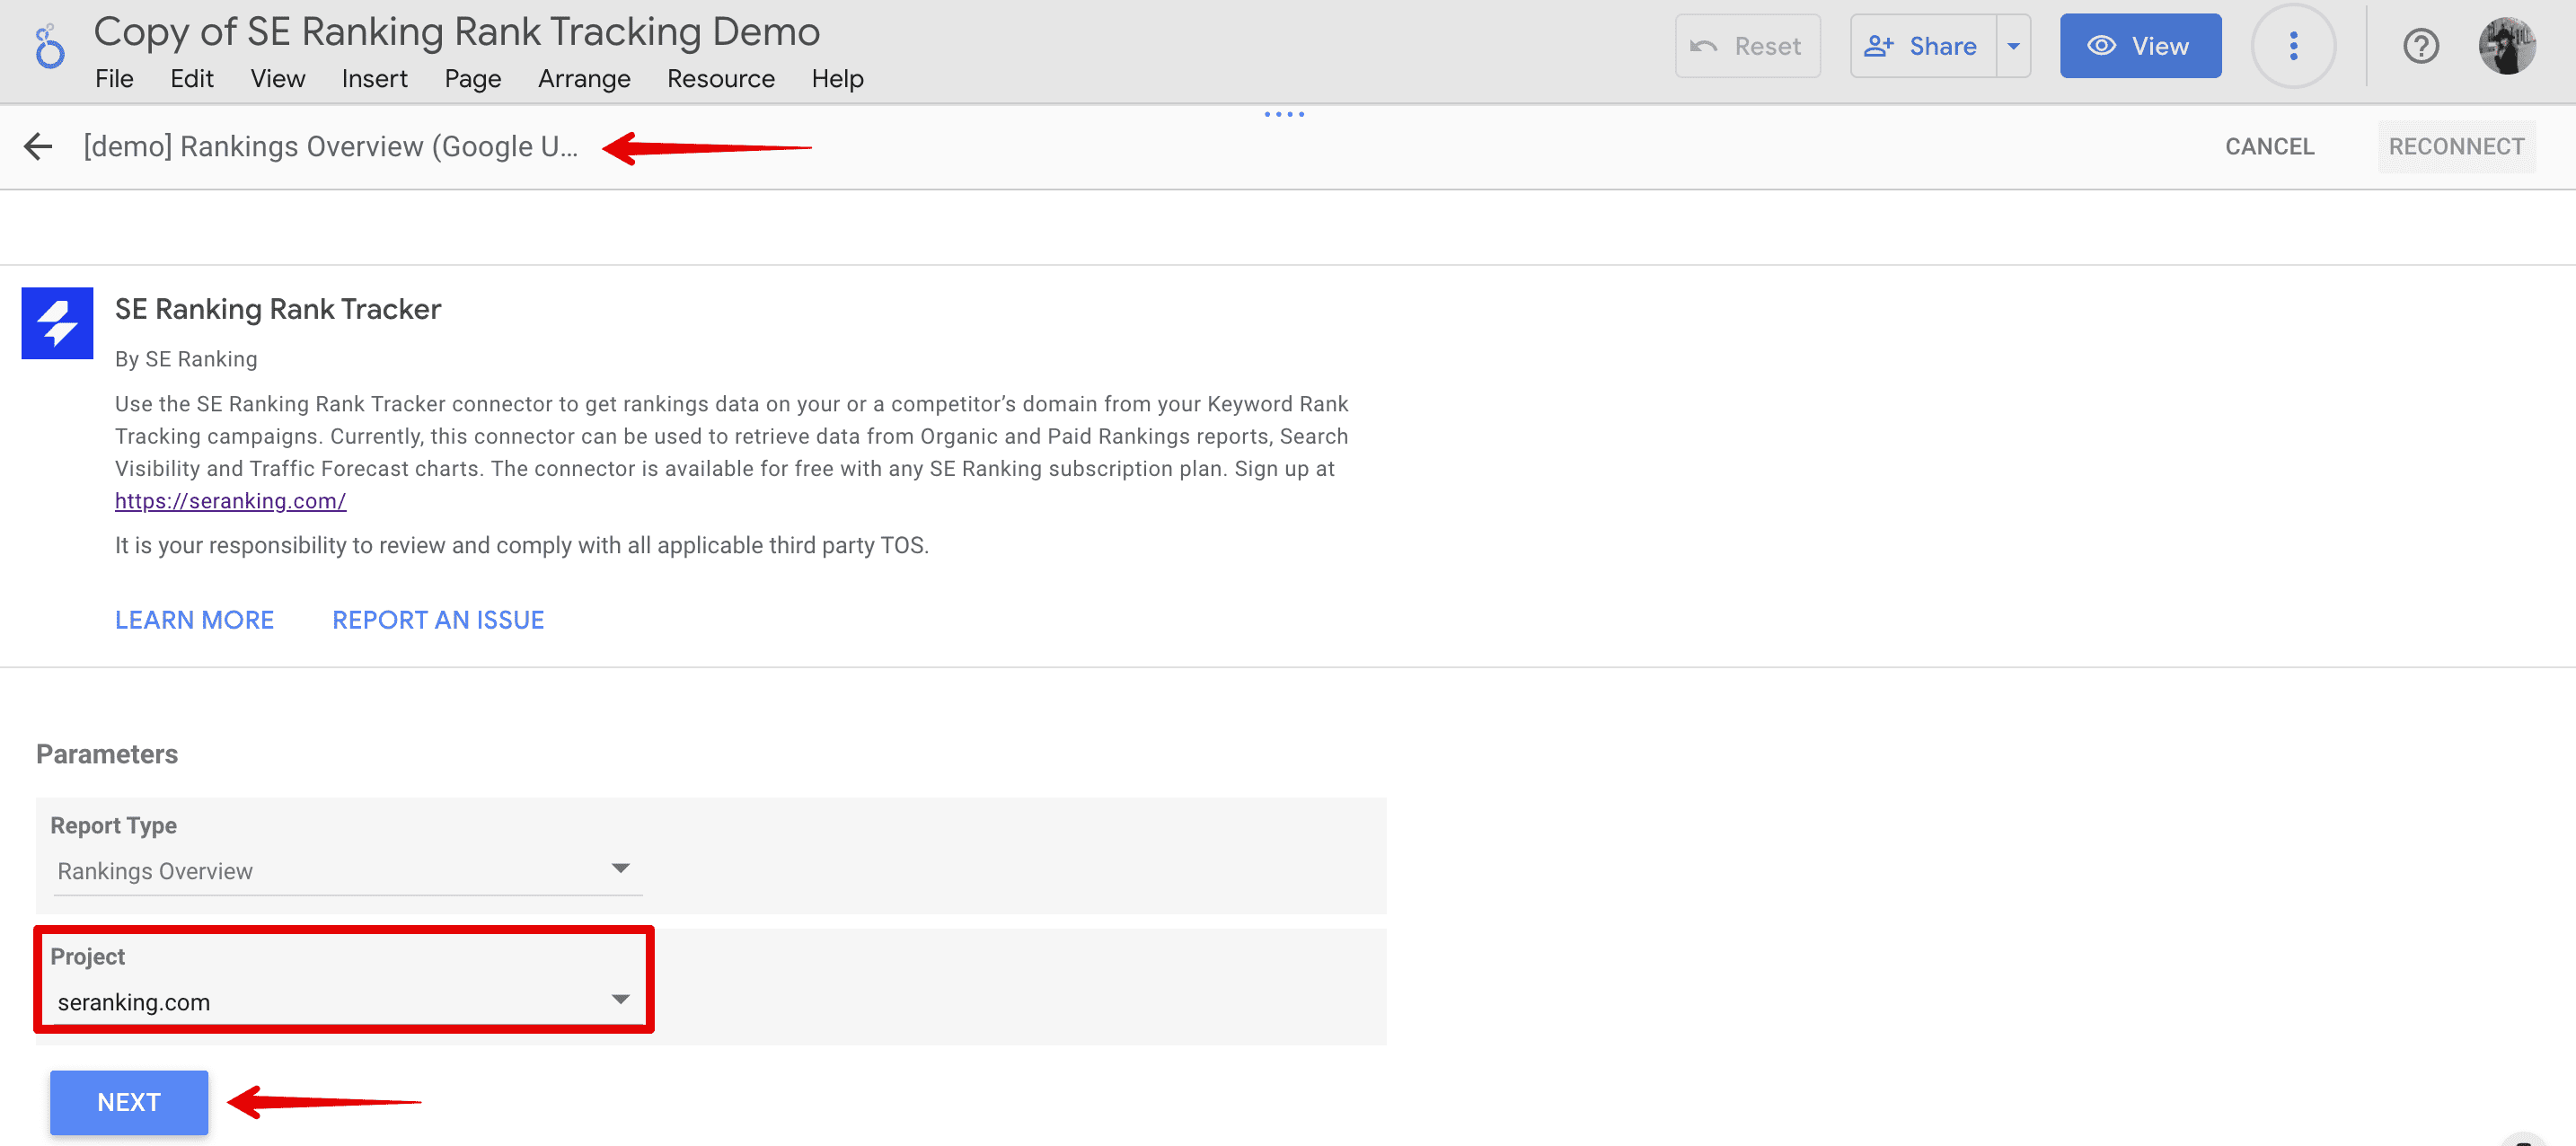
Task: Click the 'Project' label
Action: [88, 957]
